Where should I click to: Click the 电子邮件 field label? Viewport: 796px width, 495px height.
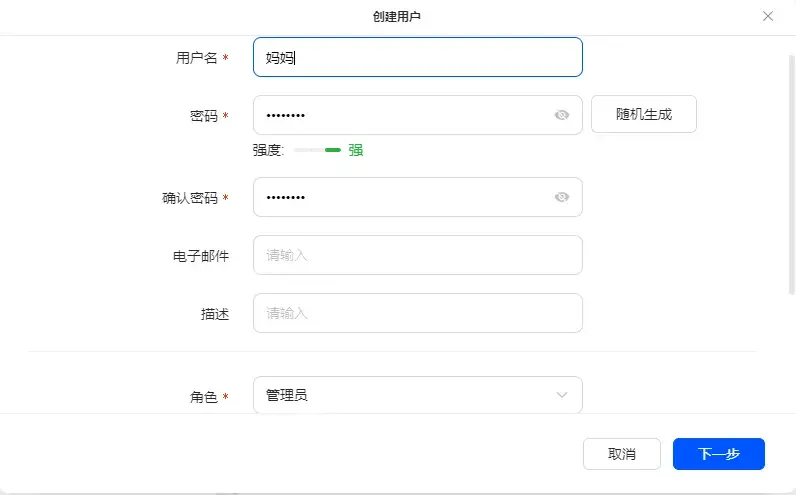point(201,256)
